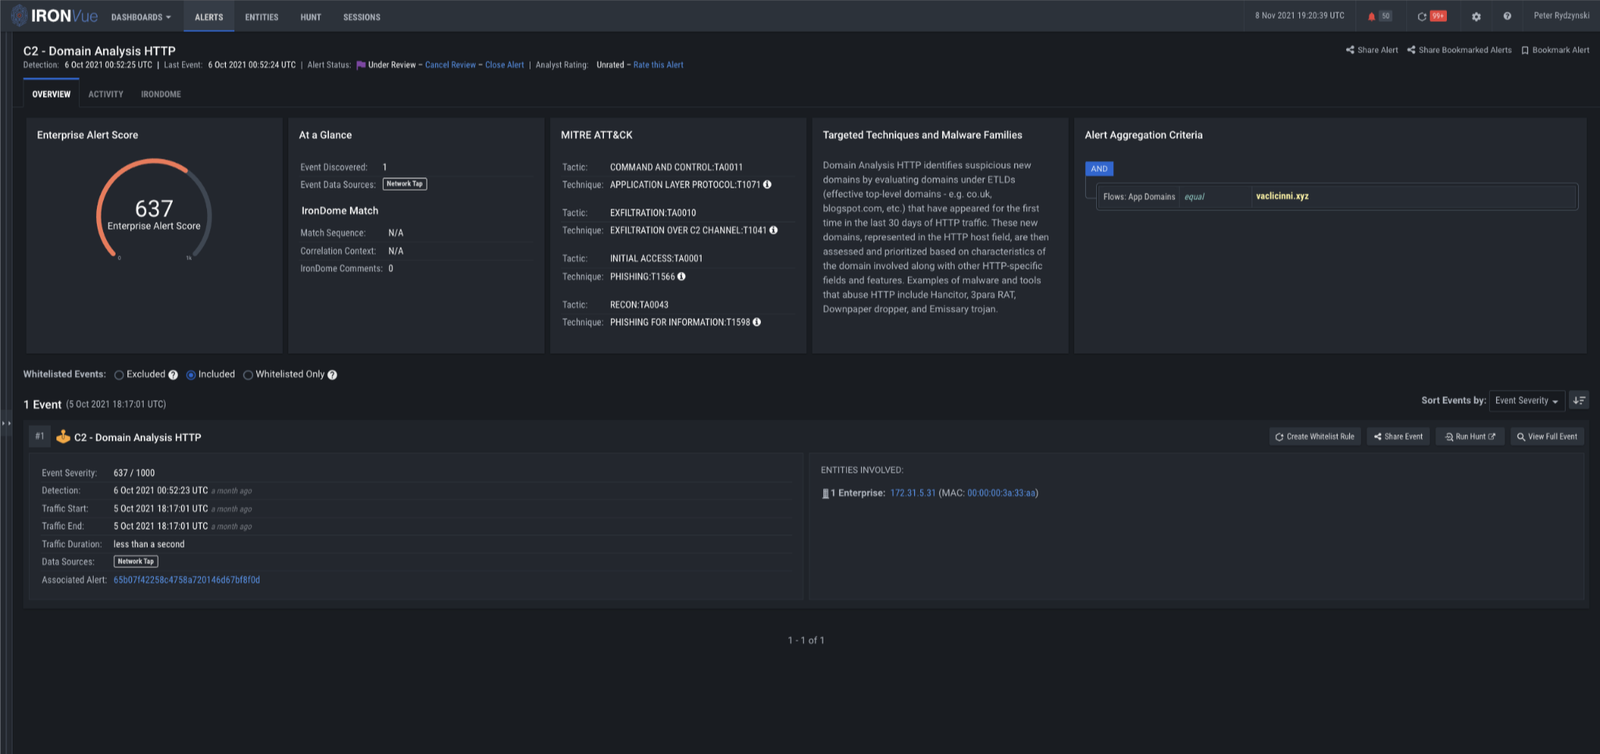Open the Peter Rydzynski user menu
Viewport: 1600px width, 754px height.
[x=1561, y=16]
